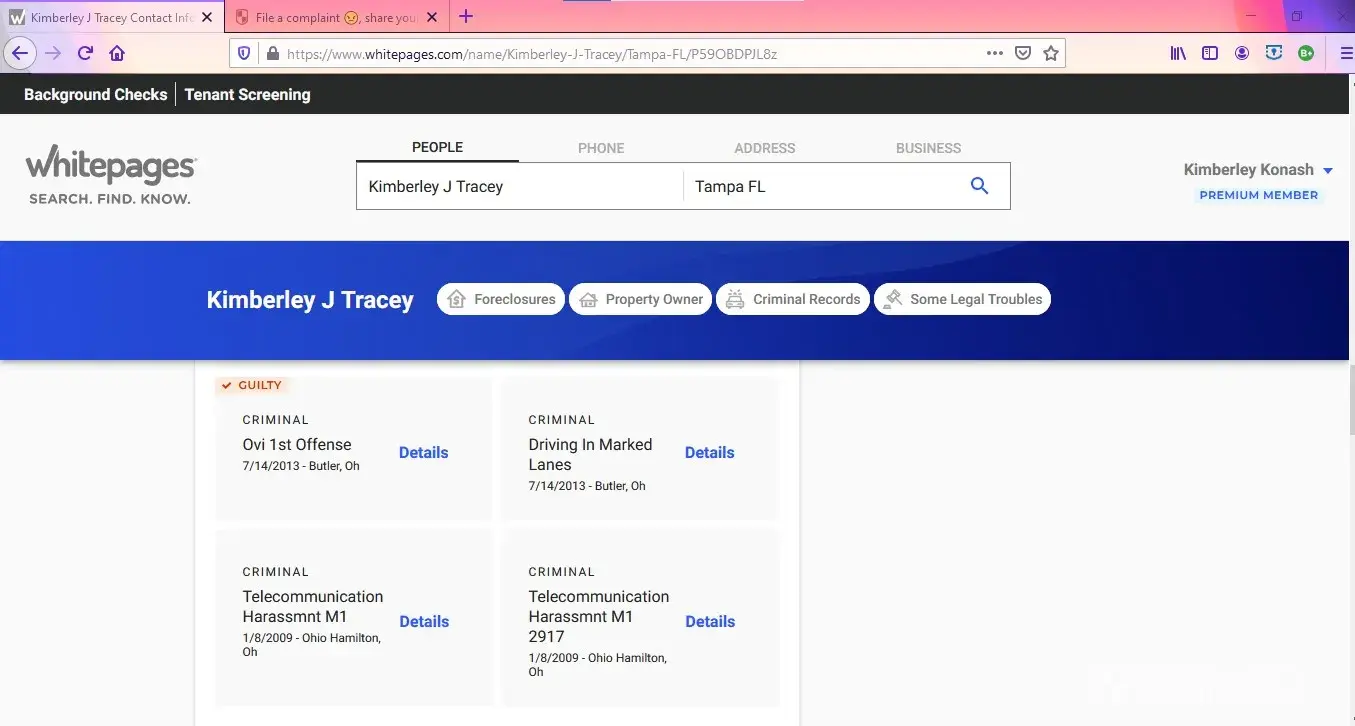Image resolution: width=1355 pixels, height=726 pixels.
Task: Save the page to Pocket icon
Action: (x=1022, y=54)
